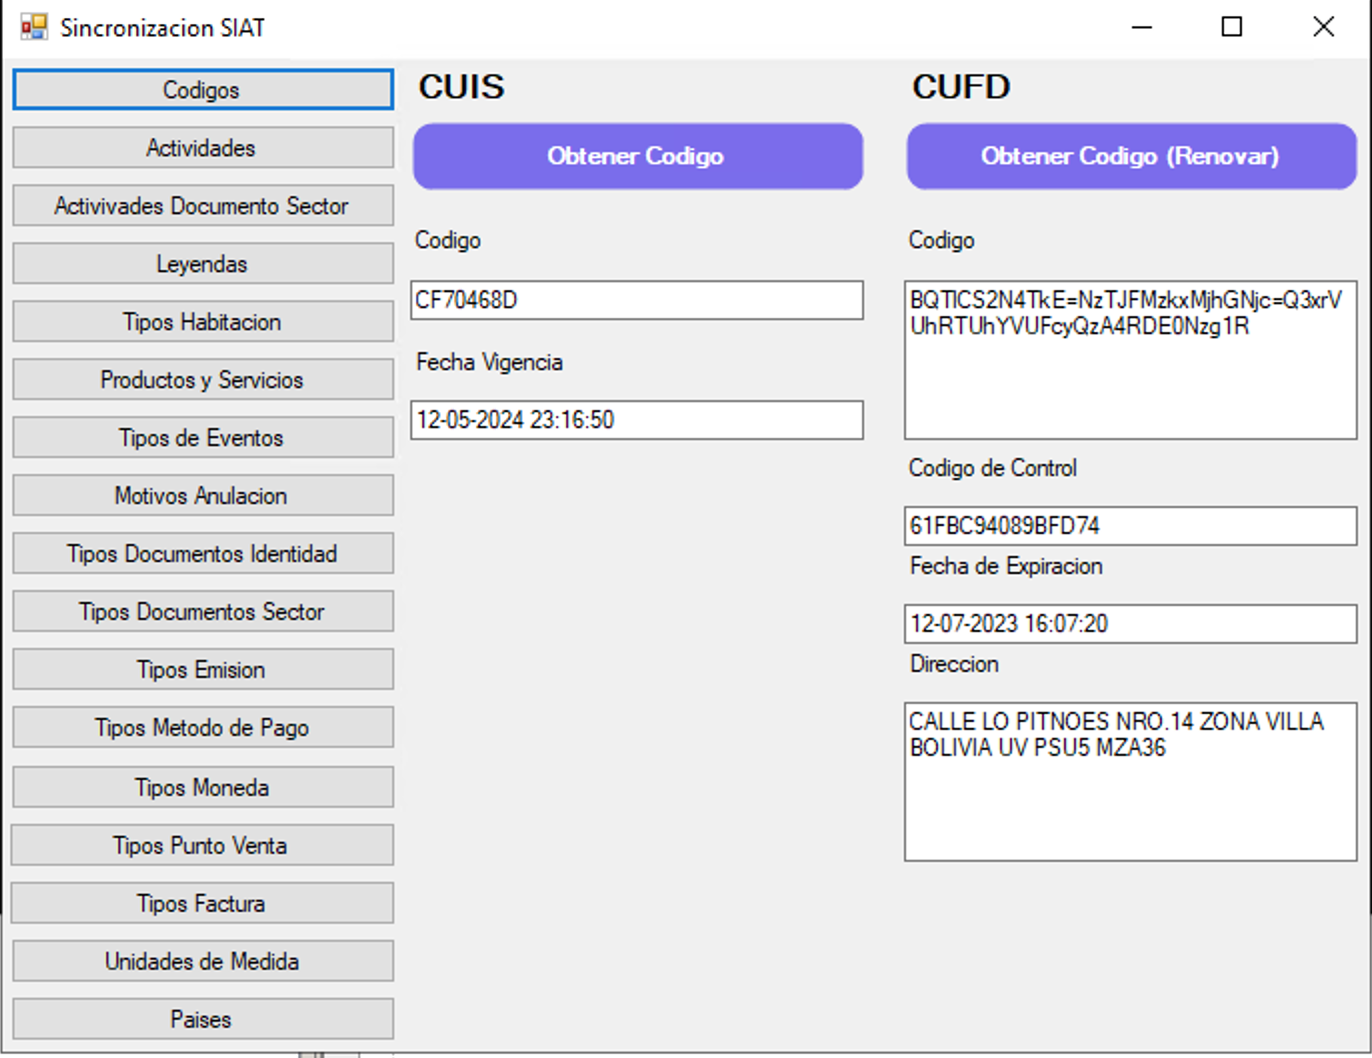This screenshot has height=1058, width=1372.
Task: Click the Leyendas button
Action: tap(202, 264)
